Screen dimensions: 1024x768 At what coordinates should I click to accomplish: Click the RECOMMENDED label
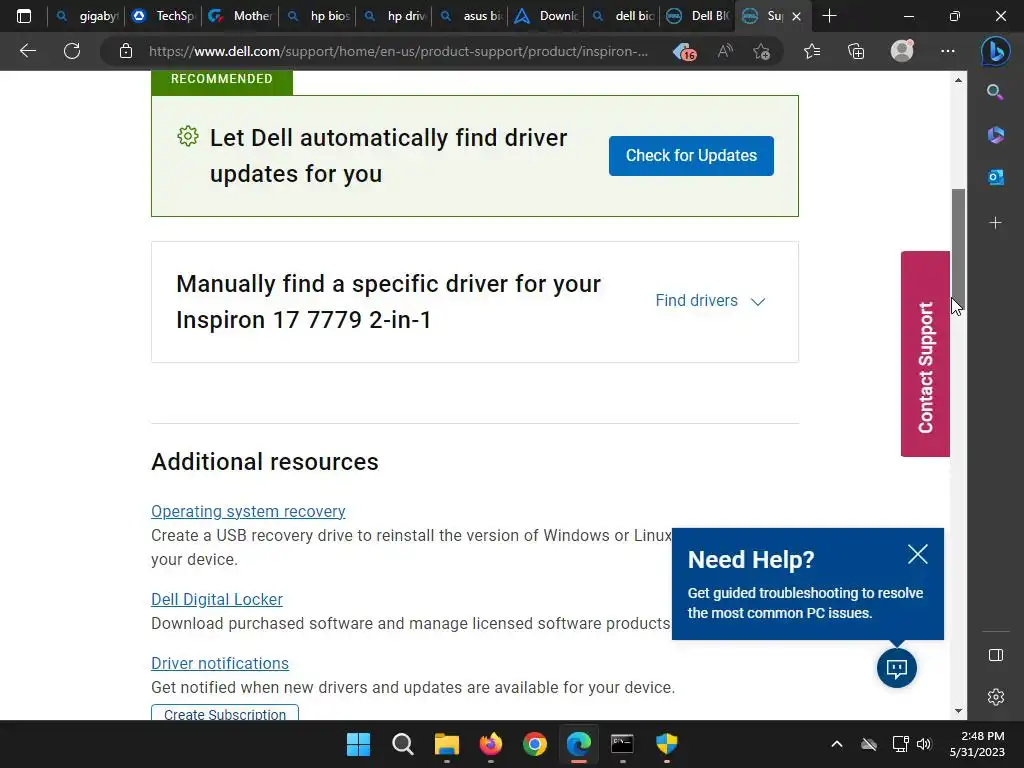[x=222, y=79]
